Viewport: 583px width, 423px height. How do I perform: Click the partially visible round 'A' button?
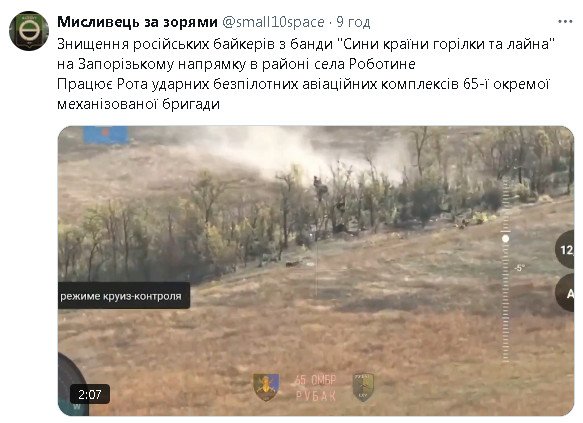(564, 293)
